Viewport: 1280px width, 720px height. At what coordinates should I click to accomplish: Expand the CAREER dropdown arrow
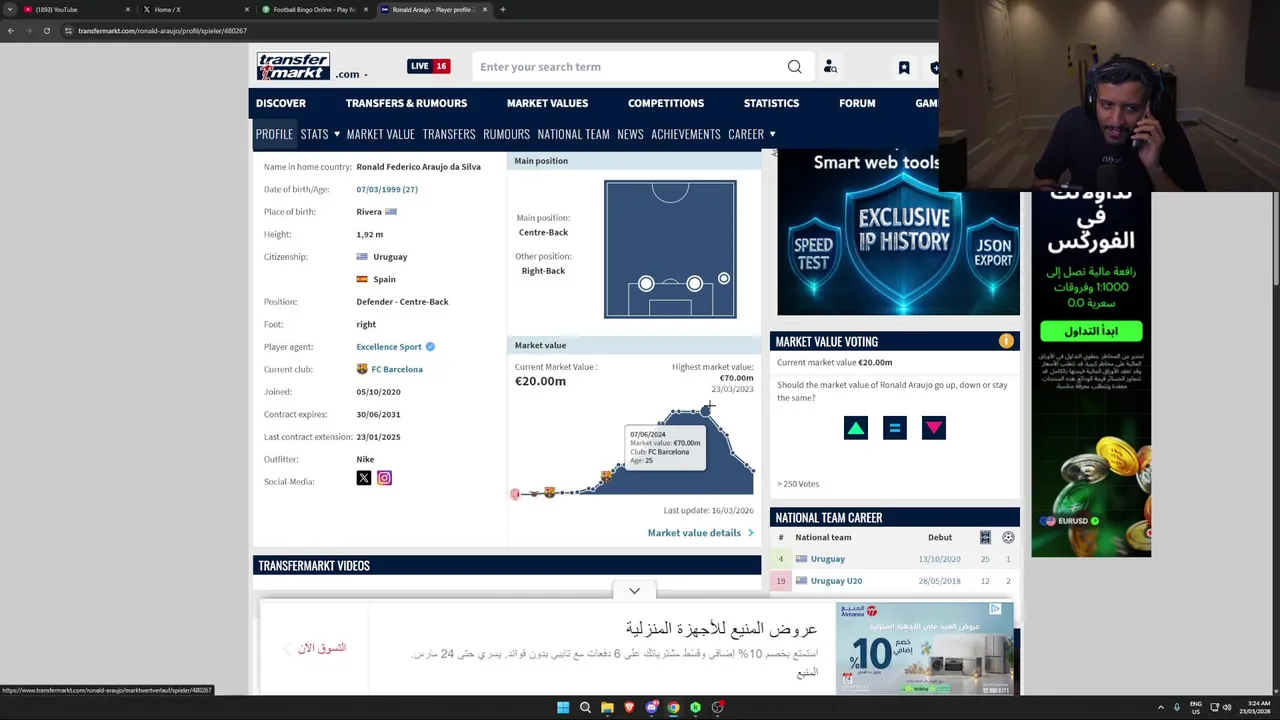pyautogui.click(x=772, y=134)
